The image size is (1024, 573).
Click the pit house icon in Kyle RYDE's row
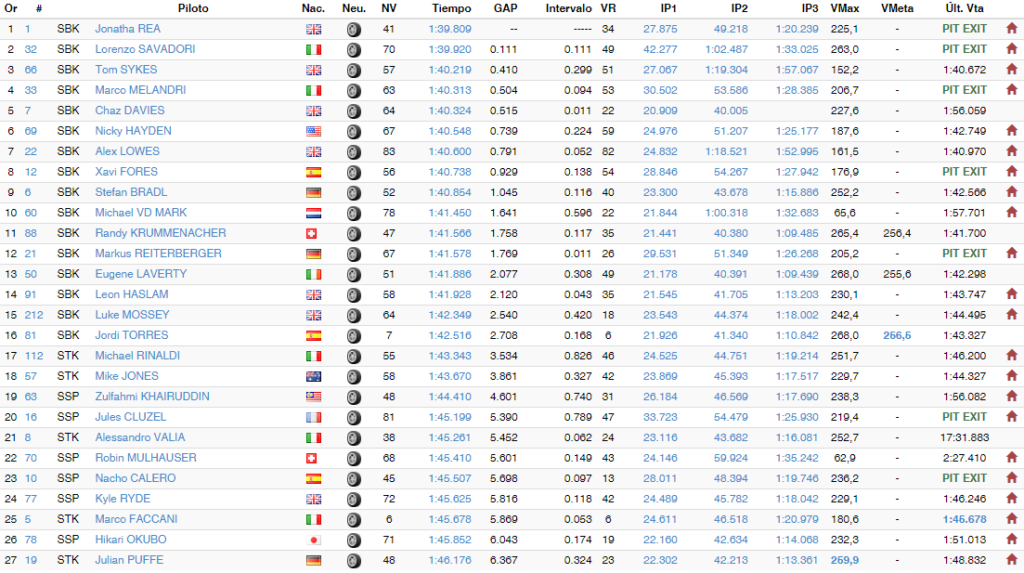tap(1012, 499)
